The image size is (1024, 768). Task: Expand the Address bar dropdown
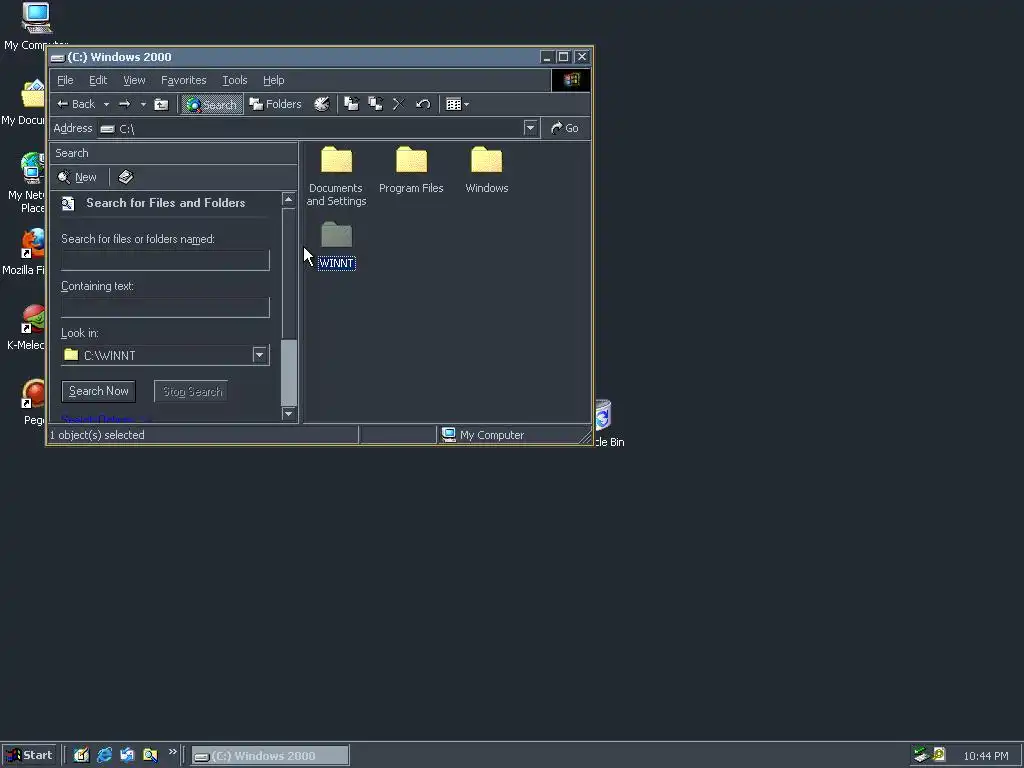530,128
